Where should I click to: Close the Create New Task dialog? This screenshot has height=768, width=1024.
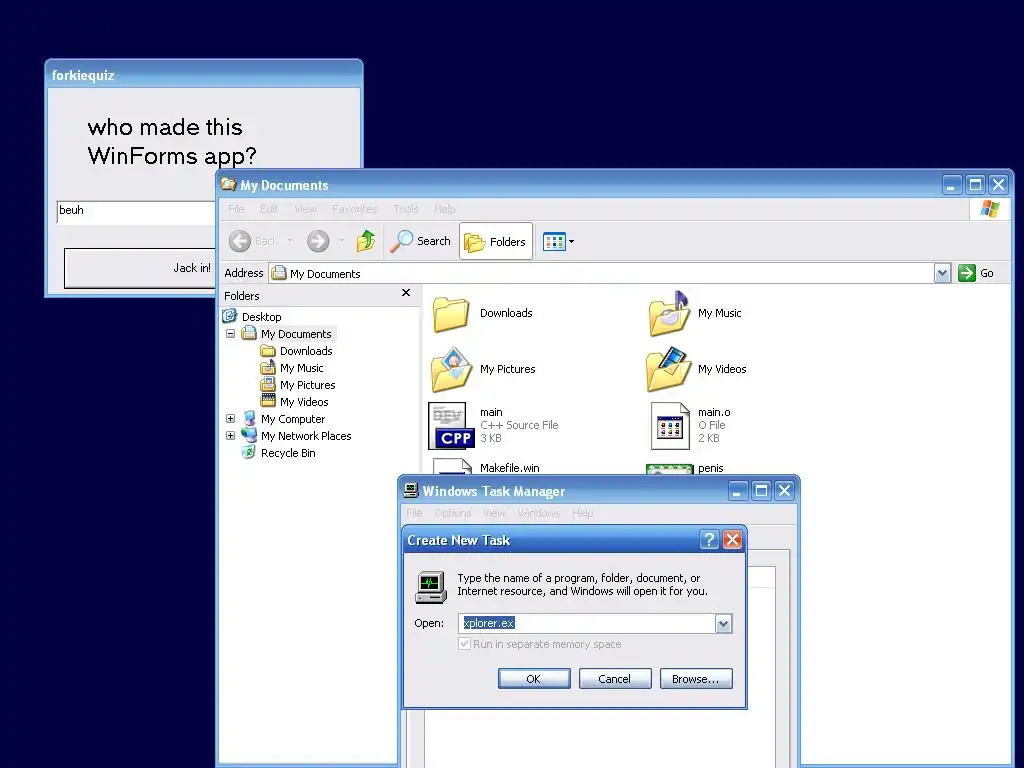(733, 539)
